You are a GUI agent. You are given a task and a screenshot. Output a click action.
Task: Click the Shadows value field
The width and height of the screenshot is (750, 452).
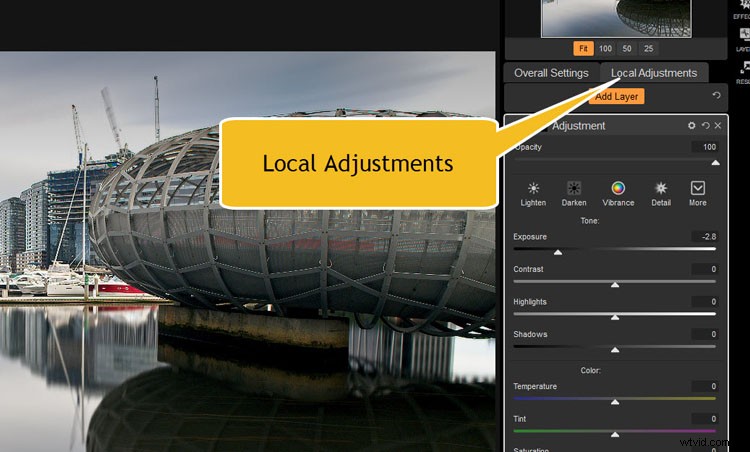[x=705, y=334]
